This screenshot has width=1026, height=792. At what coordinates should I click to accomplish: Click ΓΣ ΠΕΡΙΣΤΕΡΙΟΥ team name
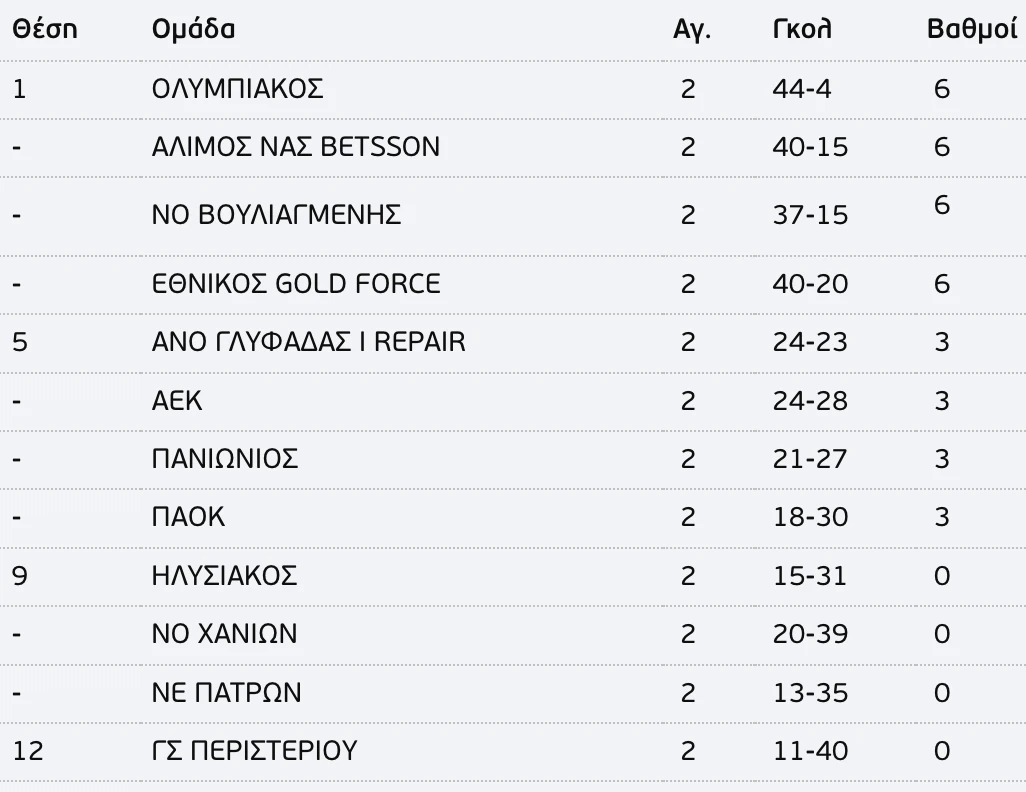[253, 750]
